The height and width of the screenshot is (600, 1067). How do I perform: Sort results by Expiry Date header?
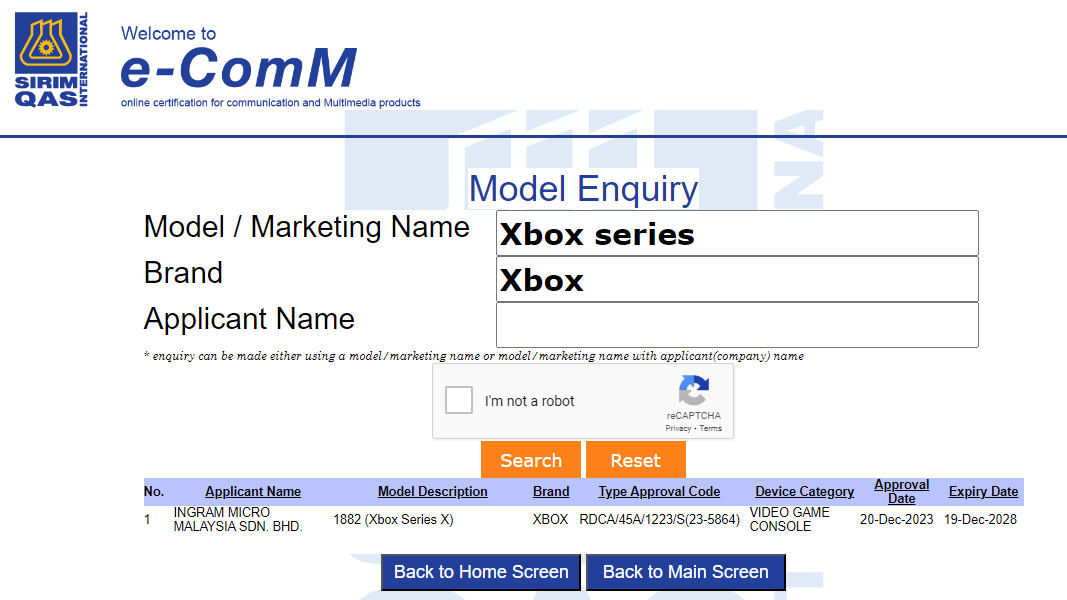point(983,492)
